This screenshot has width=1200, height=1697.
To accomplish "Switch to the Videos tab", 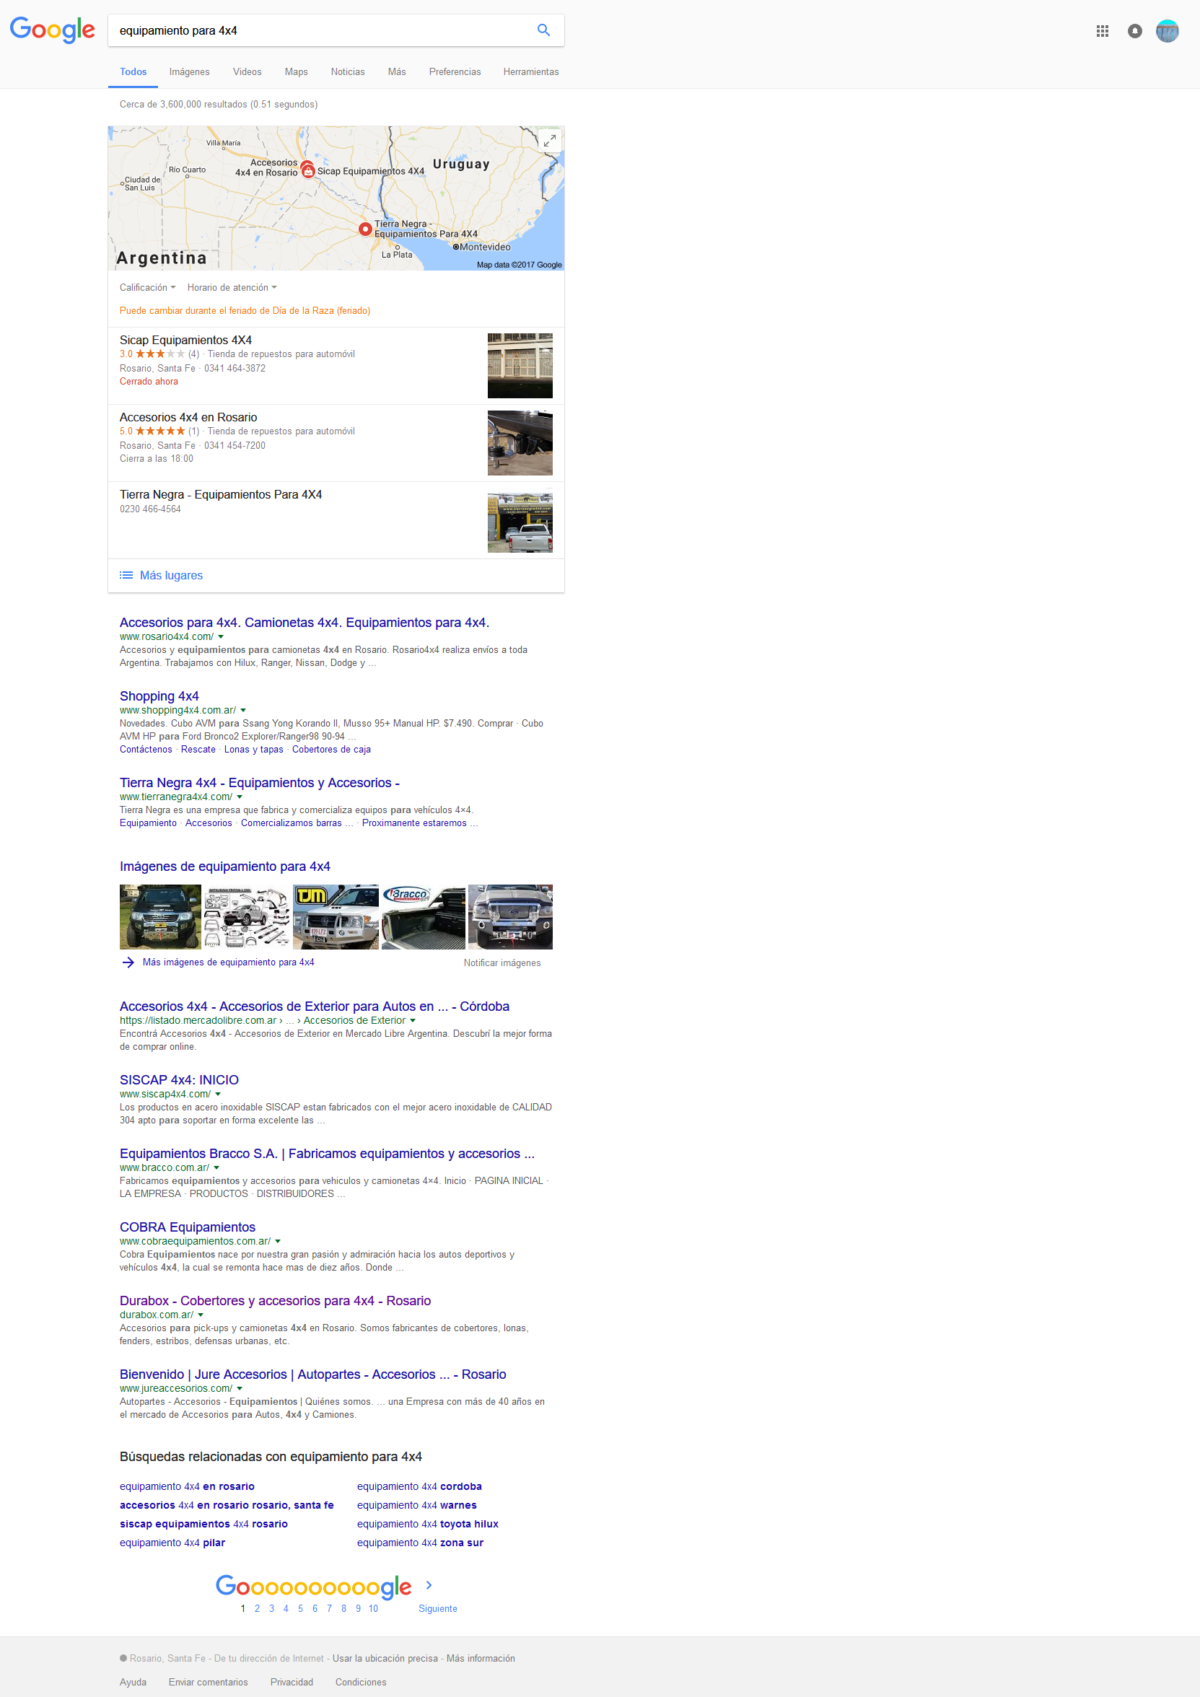I will pos(247,72).
